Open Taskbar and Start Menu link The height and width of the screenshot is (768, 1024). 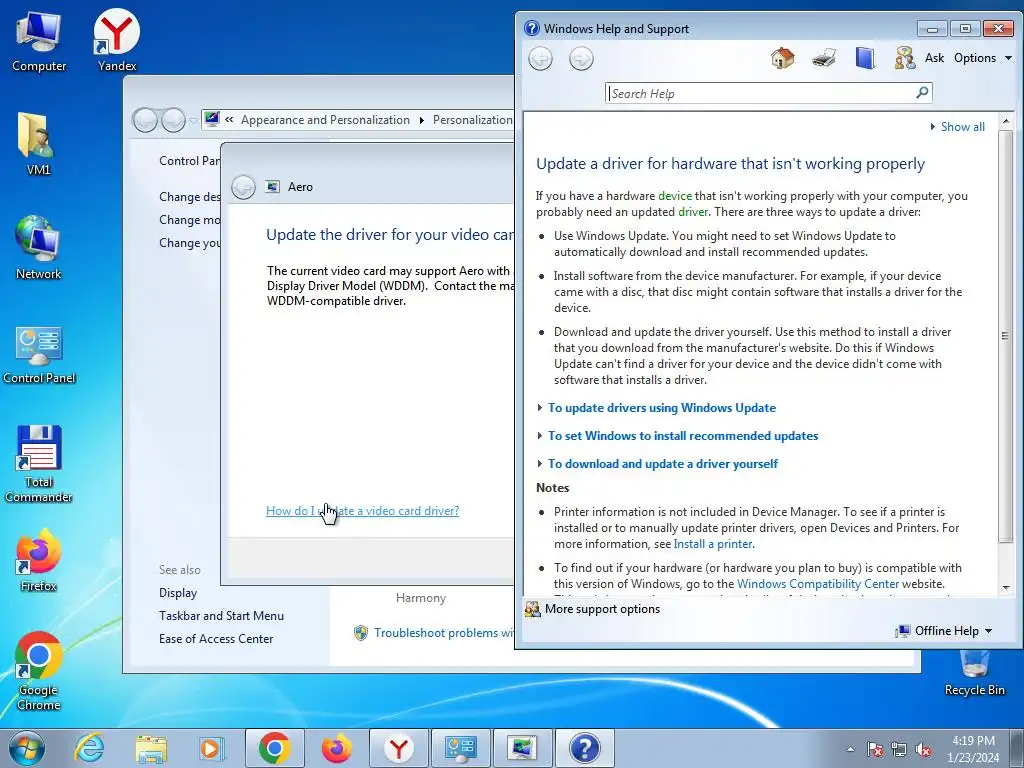pos(221,616)
